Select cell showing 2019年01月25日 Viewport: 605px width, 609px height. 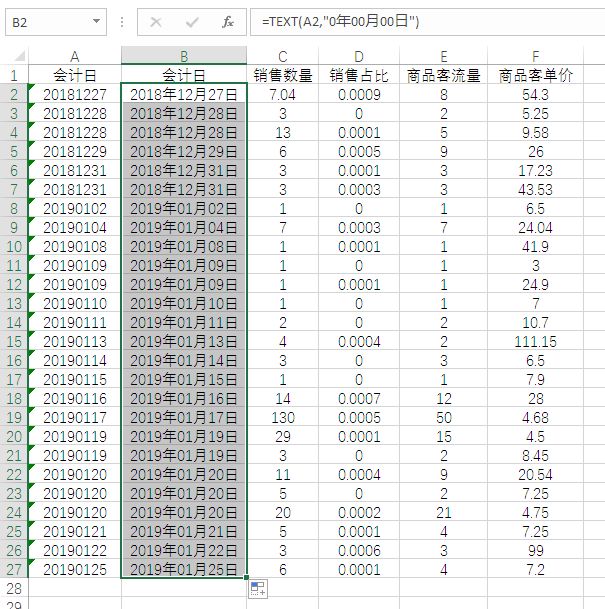click(x=184, y=569)
